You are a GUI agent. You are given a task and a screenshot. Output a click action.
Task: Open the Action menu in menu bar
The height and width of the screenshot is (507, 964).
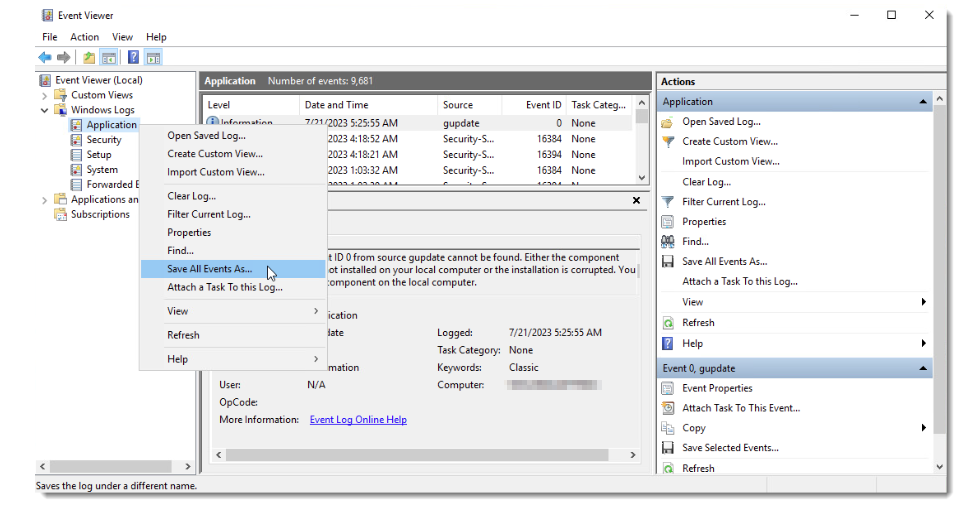[x=84, y=37]
